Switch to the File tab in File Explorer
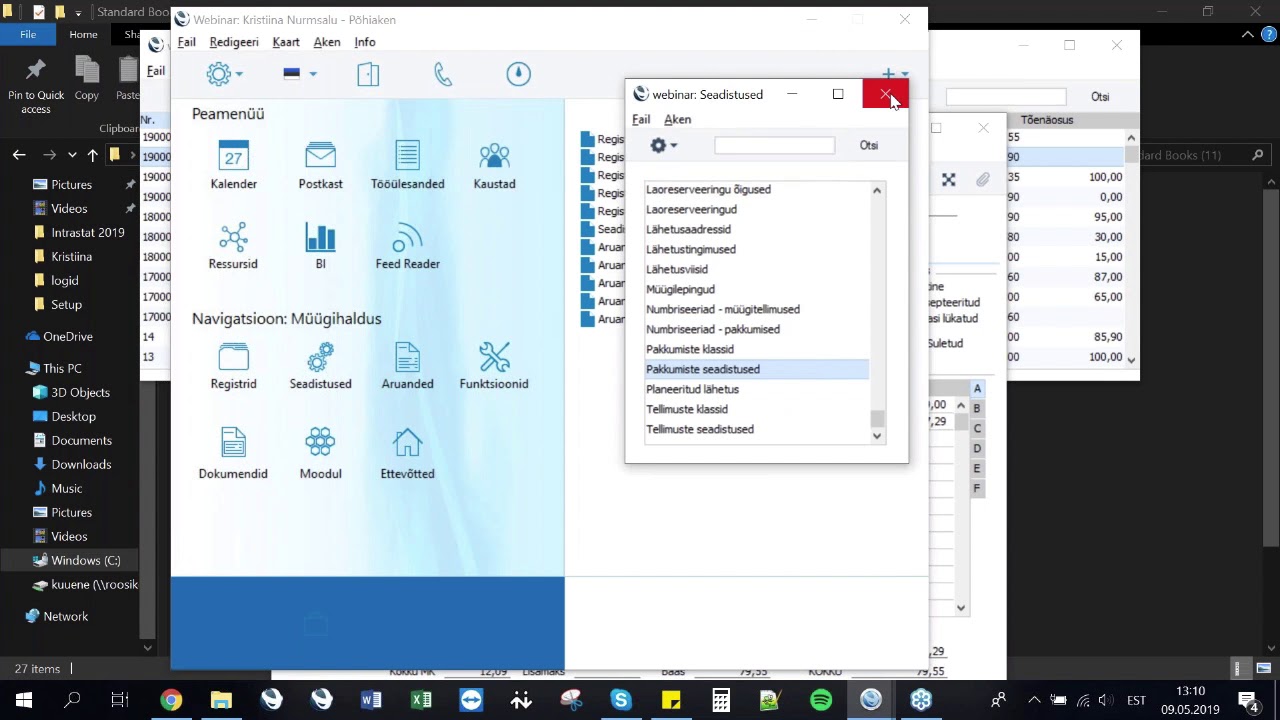The image size is (1280, 720). point(28,34)
